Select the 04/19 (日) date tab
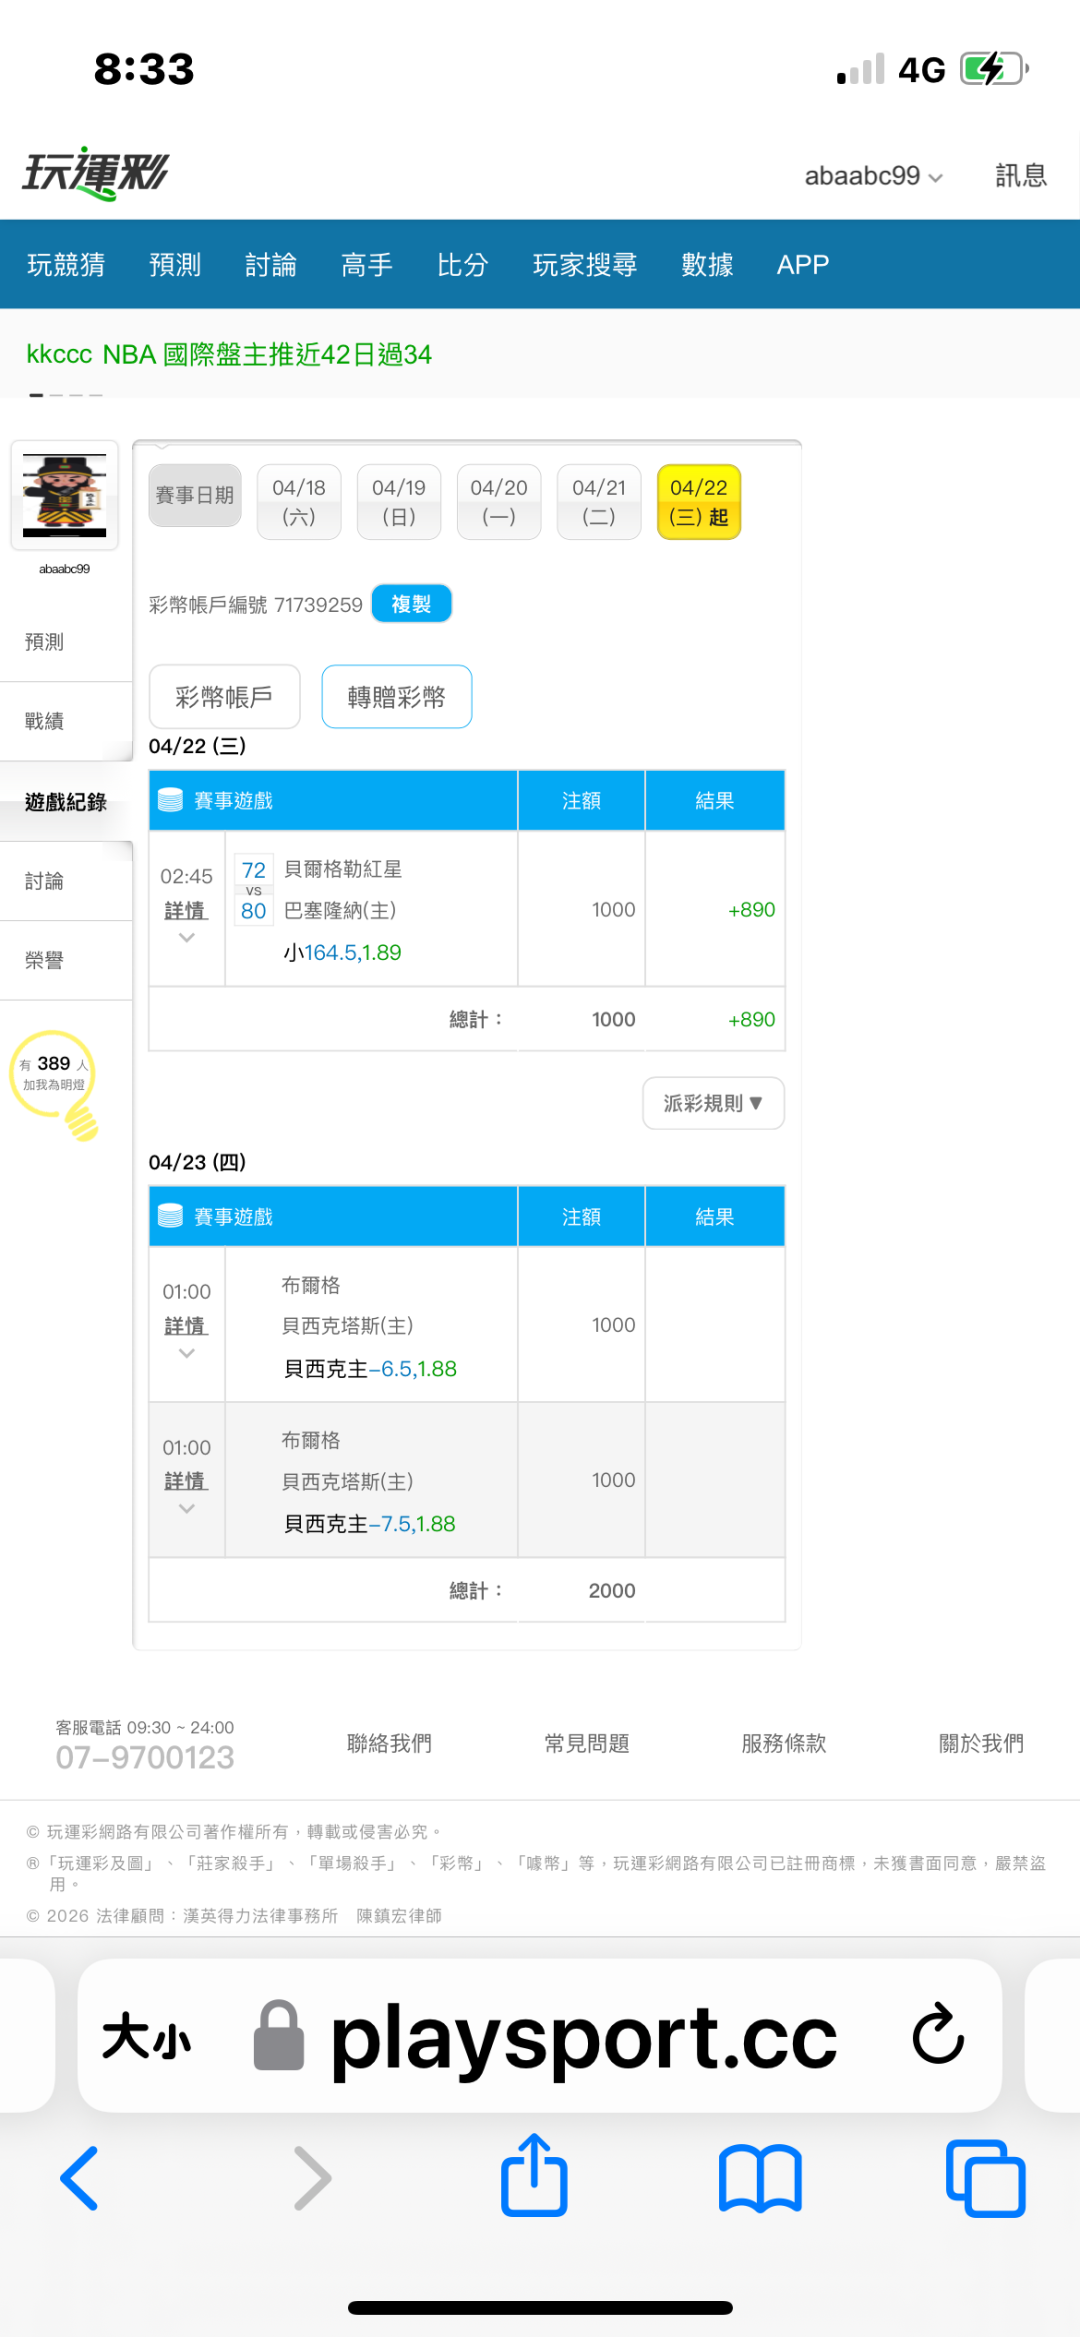Viewport: 1080px width, 2337px height. tap(398, 502)
